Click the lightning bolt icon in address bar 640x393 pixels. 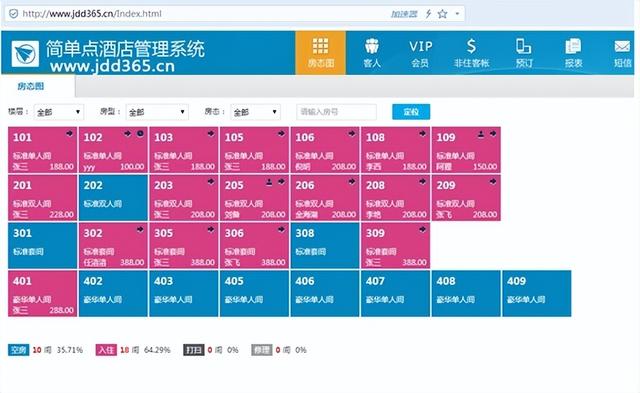[x=428, y=14]
